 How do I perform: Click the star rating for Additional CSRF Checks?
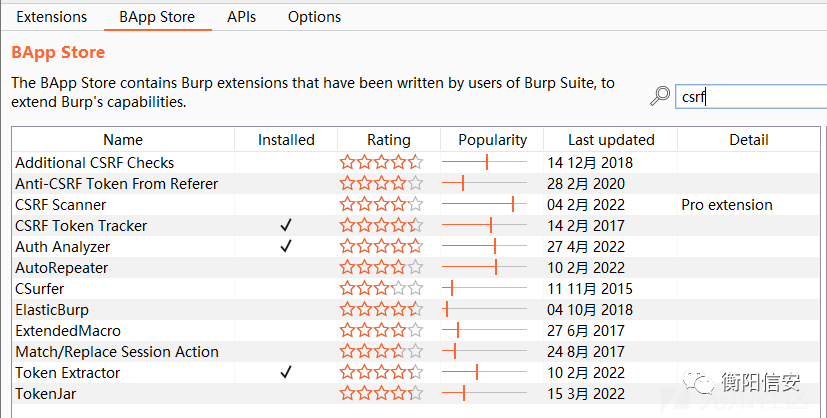[381, 163]
